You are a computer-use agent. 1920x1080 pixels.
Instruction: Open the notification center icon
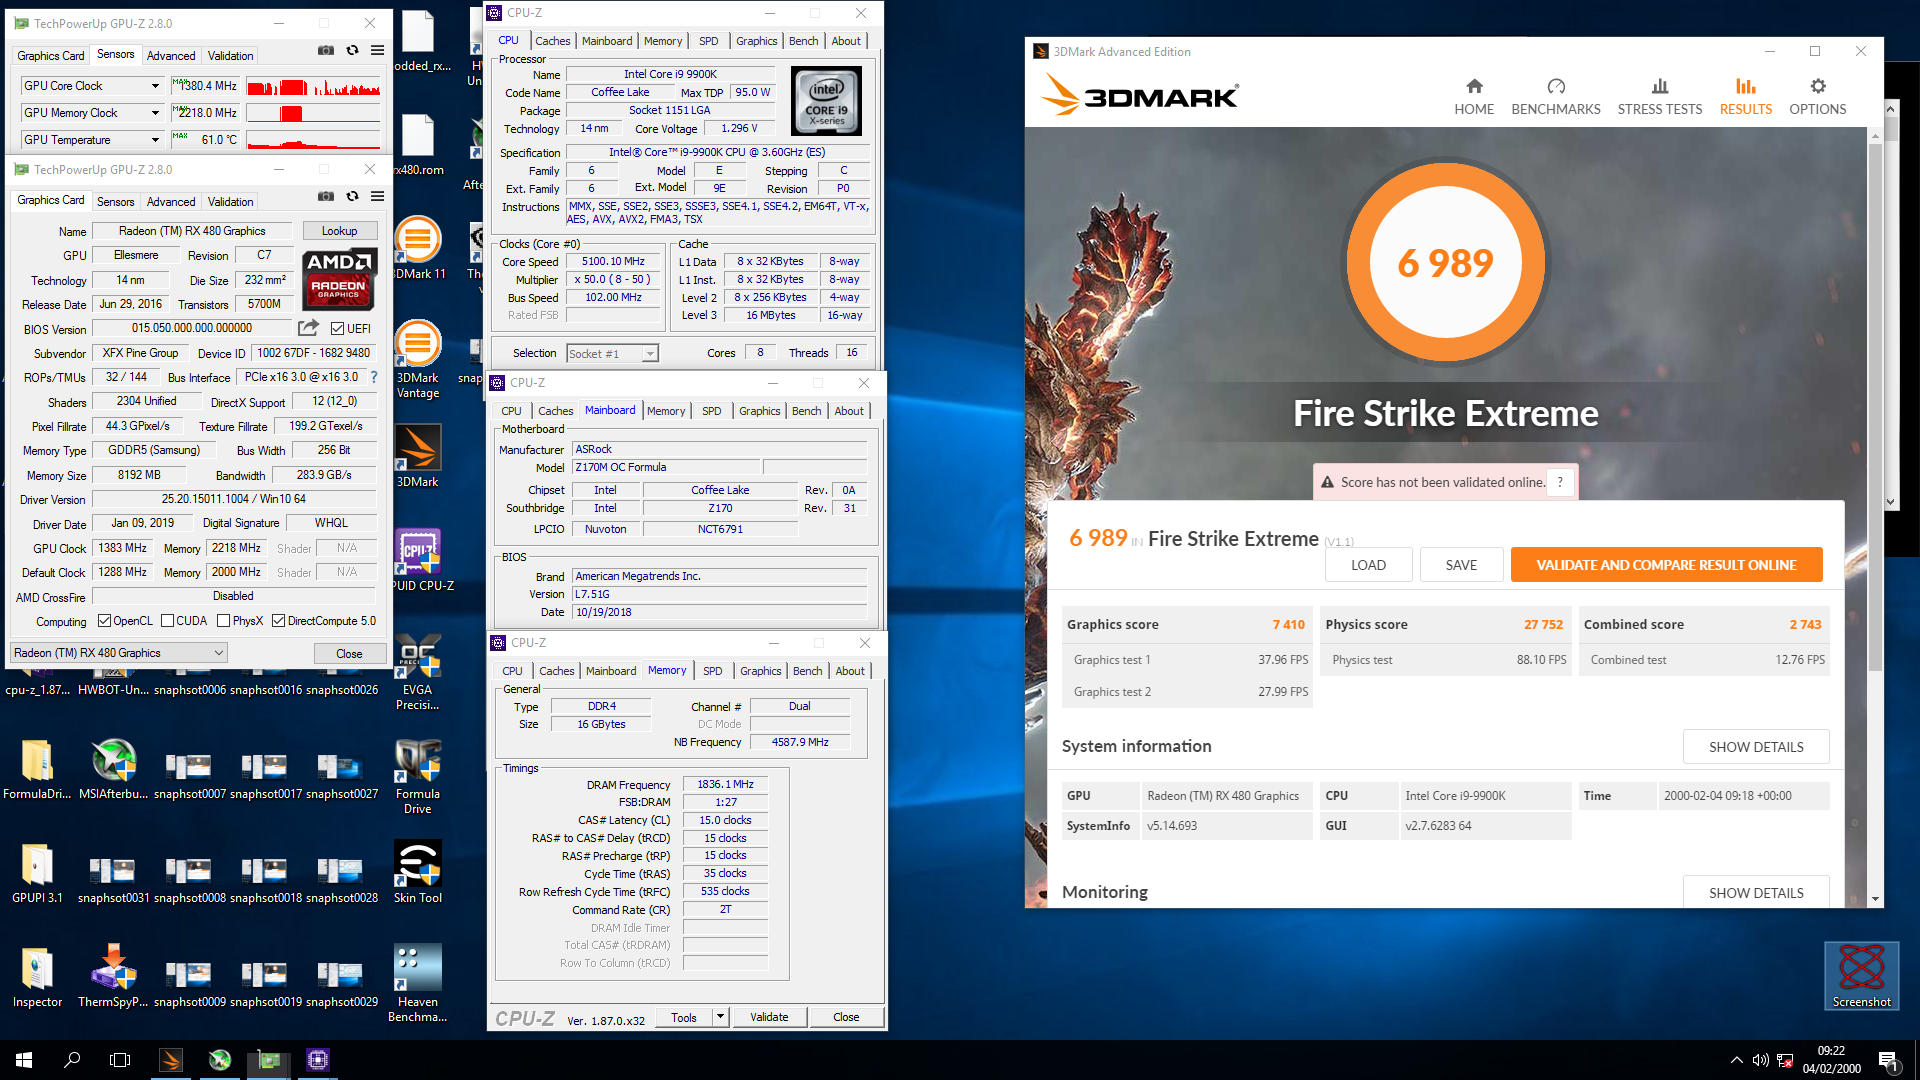(1888, 1060)
